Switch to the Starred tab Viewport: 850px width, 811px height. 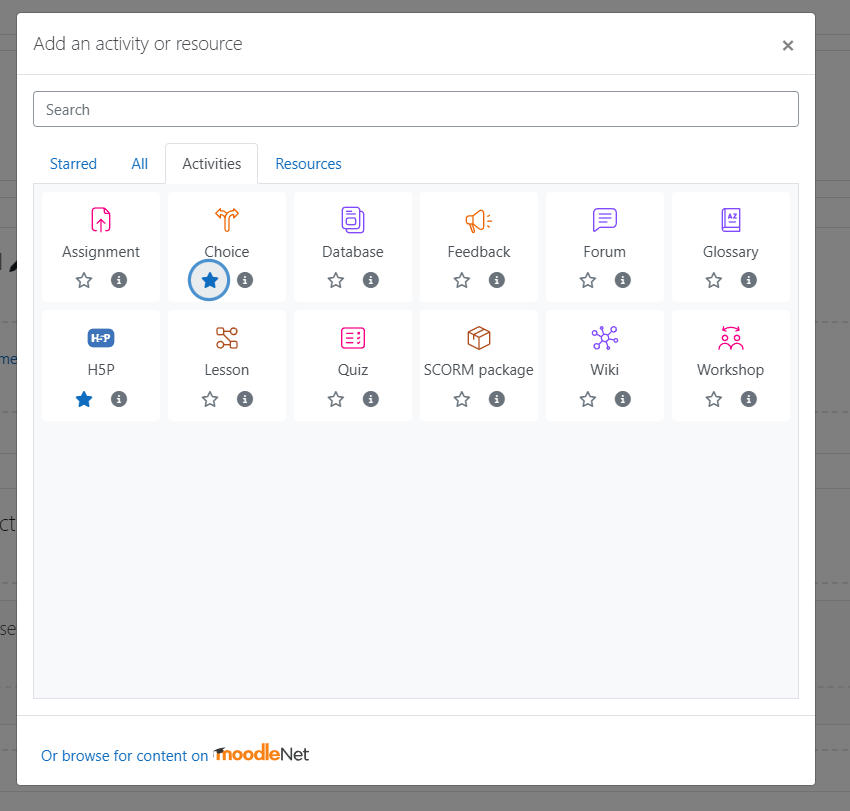(x=73, y=164)
